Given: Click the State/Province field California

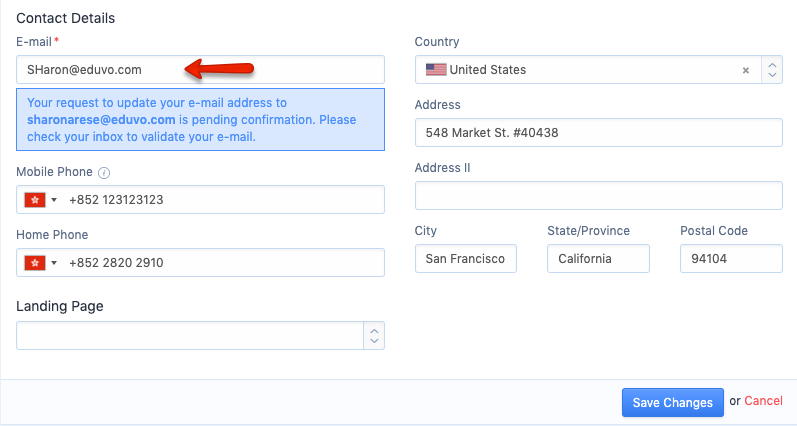Looking at the screenshot, I should tap(598, 259).
